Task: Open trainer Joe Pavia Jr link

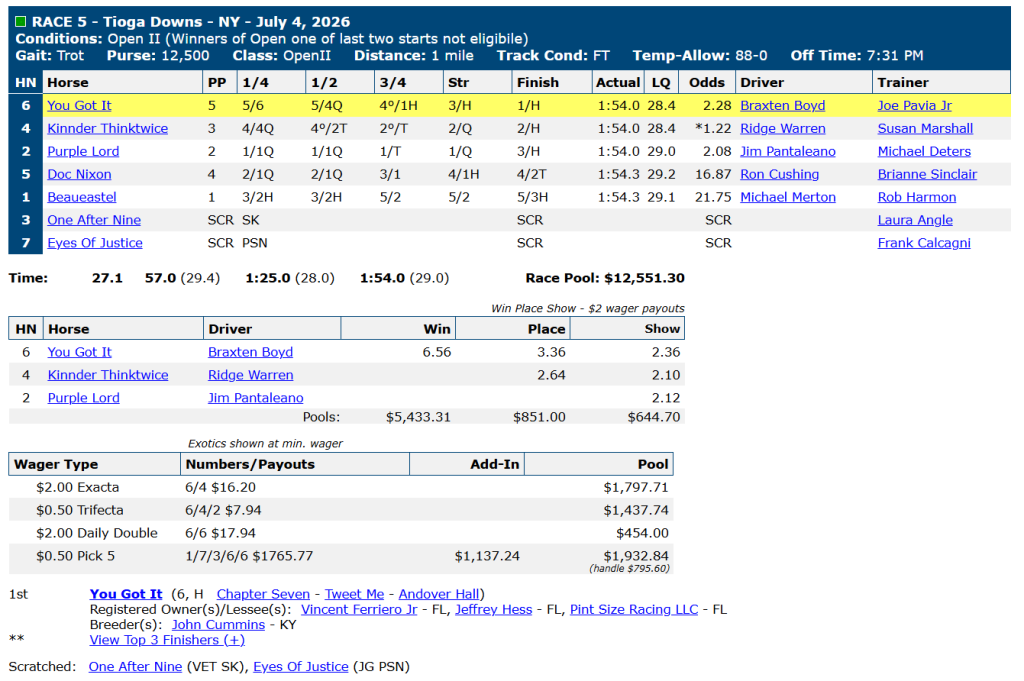Action: coord(914,106)
